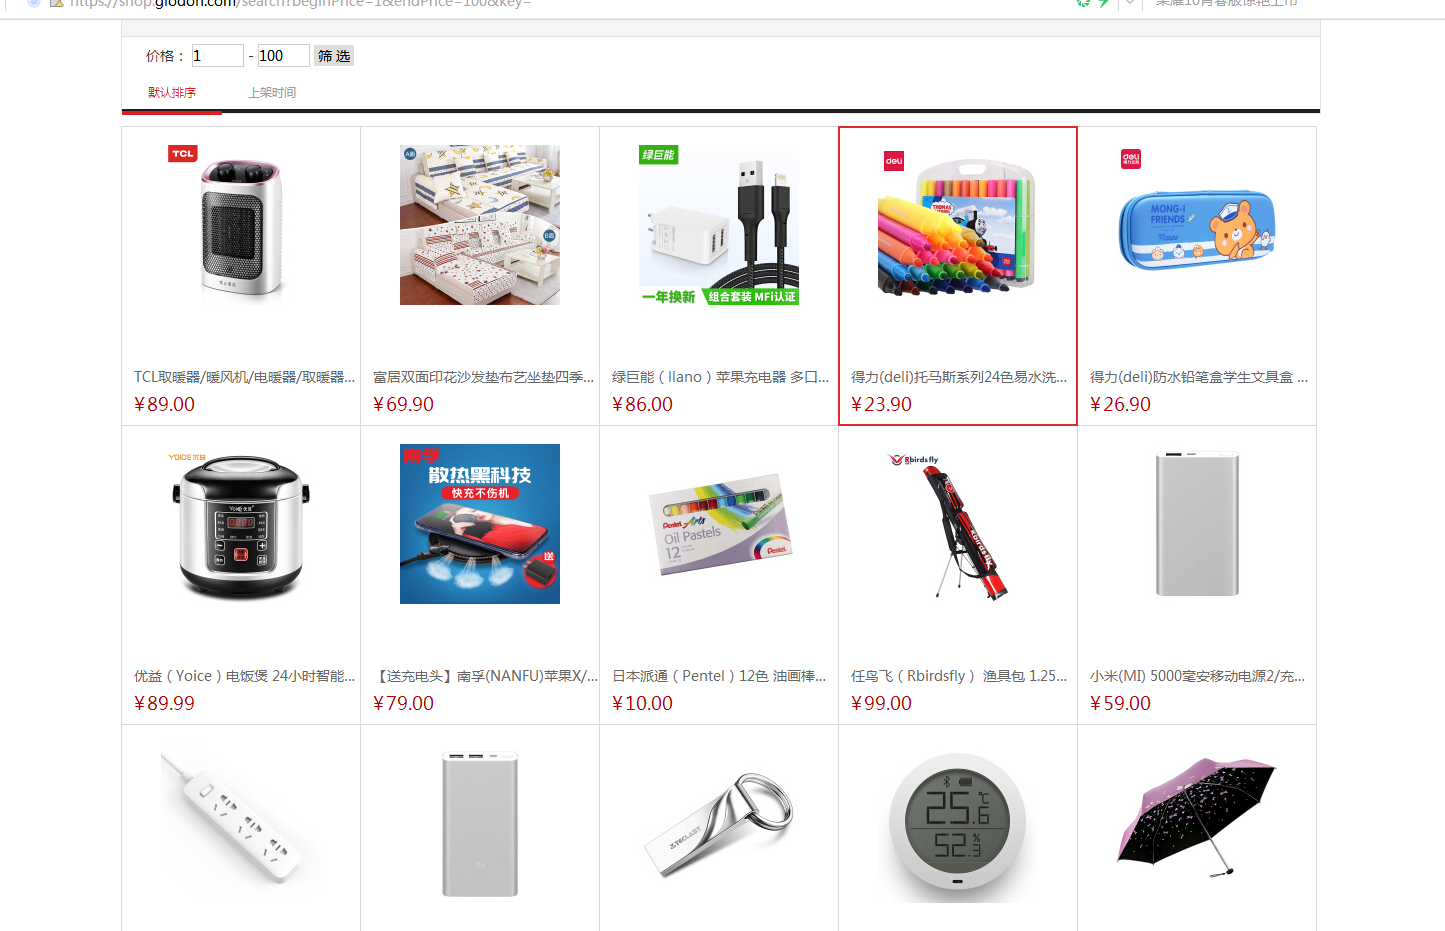Open the deli watercolor pens image
This screenshot has width=1445, height=931.
[x=958, y=225]
